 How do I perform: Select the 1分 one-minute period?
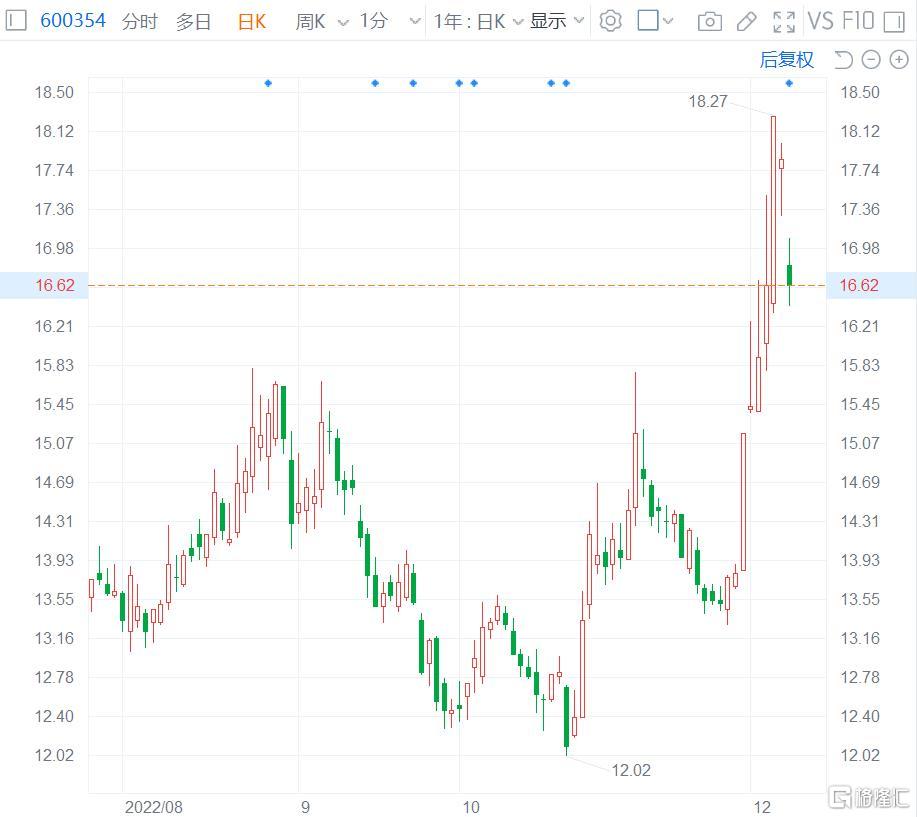(x=374, y=22)
